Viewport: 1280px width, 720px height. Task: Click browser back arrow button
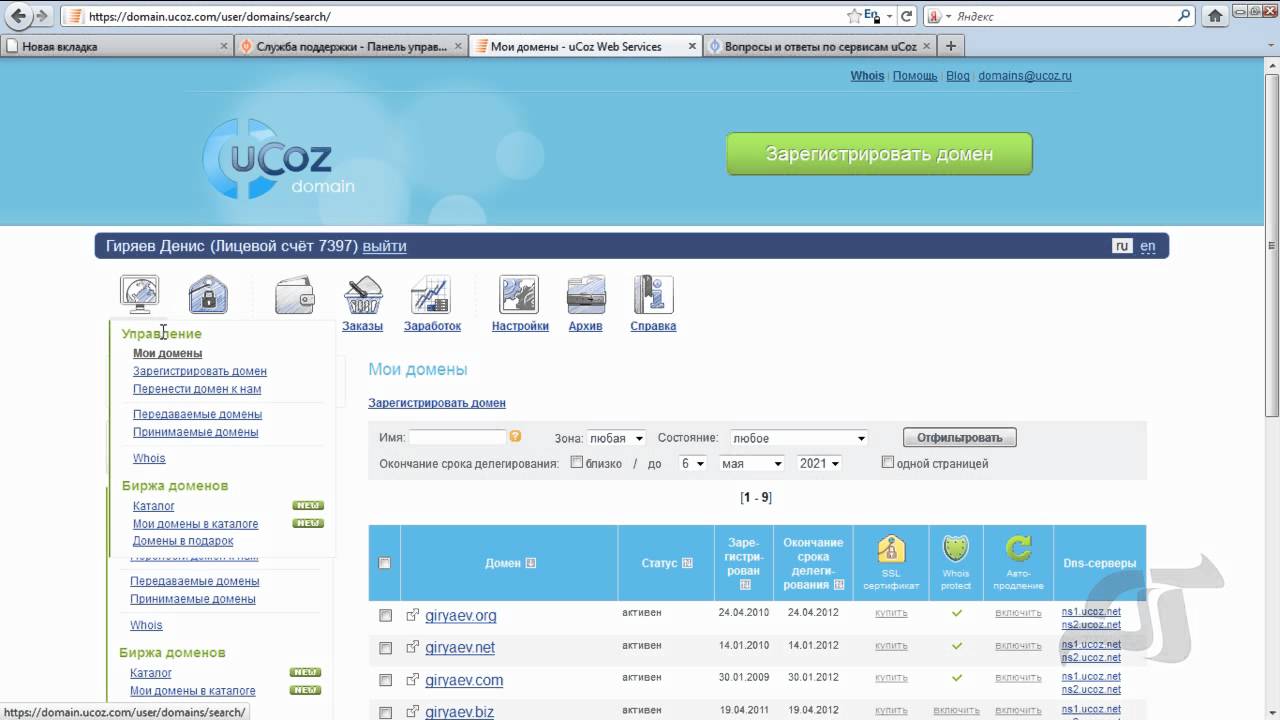[x=18, y=16]
